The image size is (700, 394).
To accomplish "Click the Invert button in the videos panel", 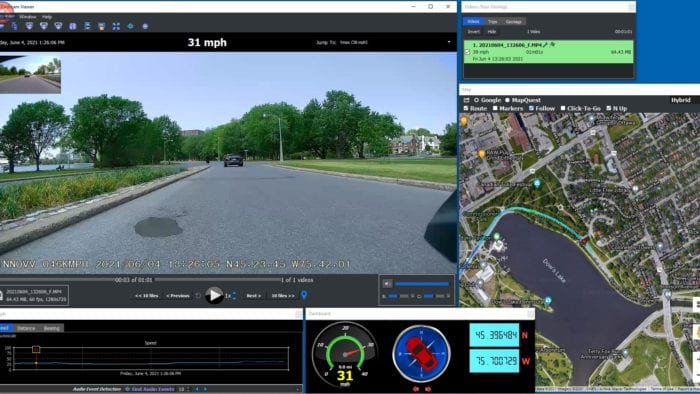I will pos(474,32).
